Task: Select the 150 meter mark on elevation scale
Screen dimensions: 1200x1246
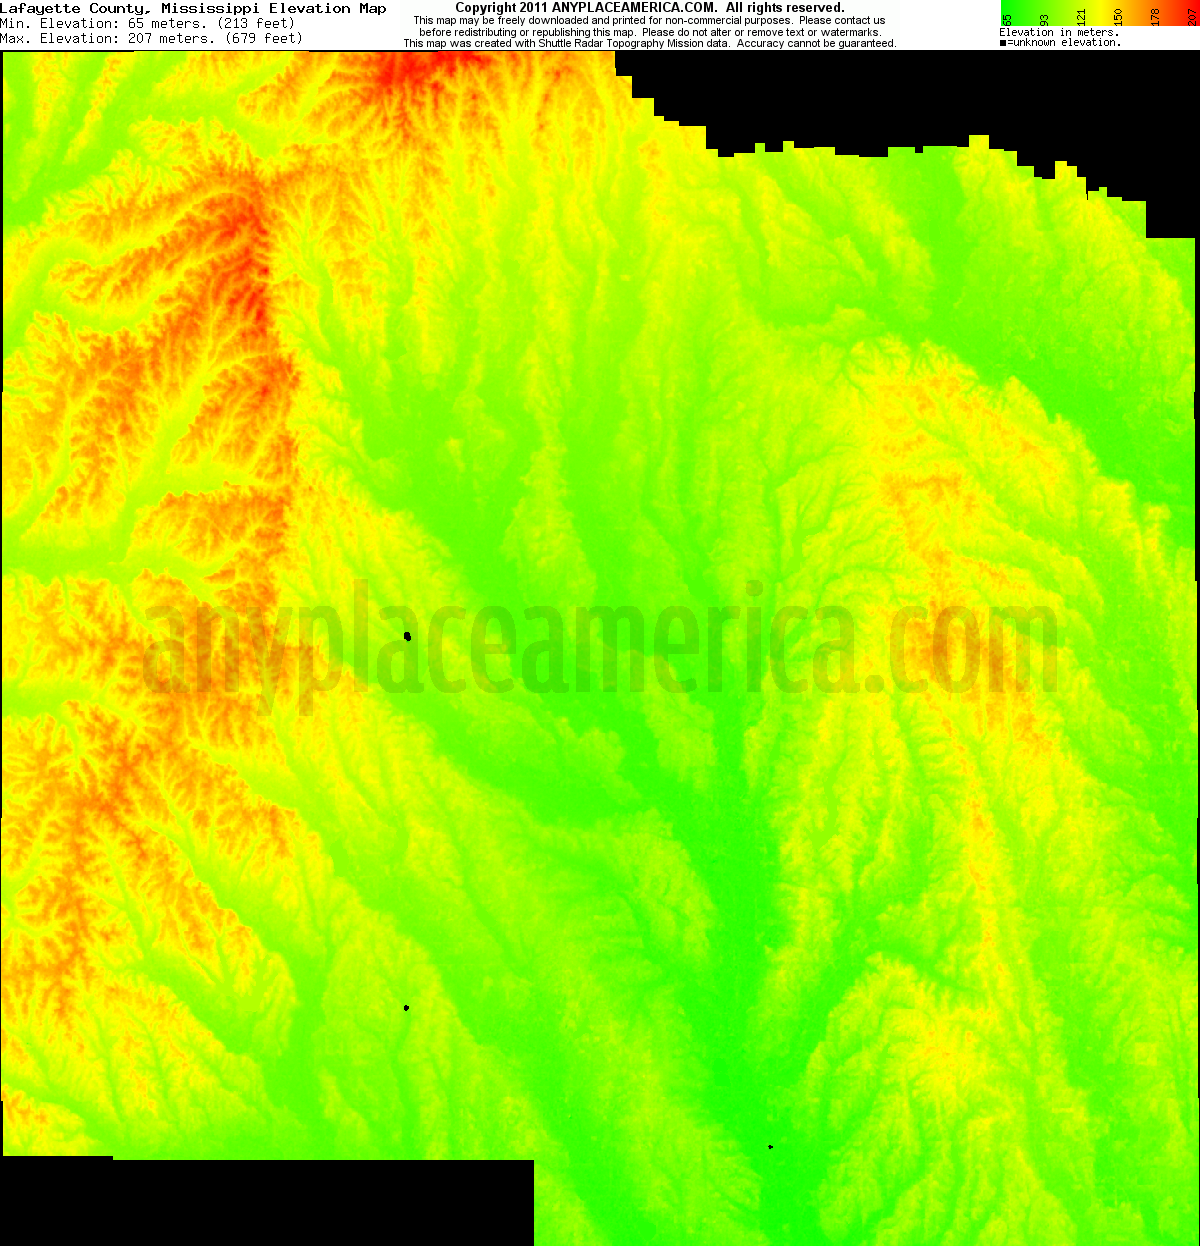Action: pos(1118,16)
